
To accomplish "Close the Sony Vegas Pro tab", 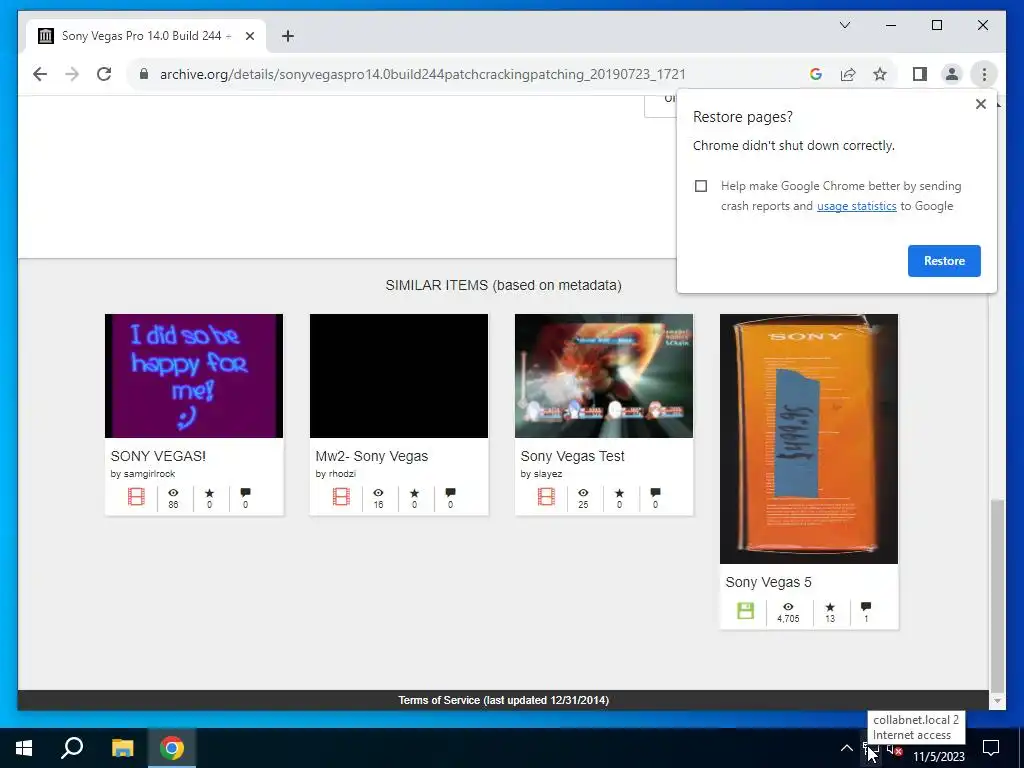I will [x=249, y=36].
